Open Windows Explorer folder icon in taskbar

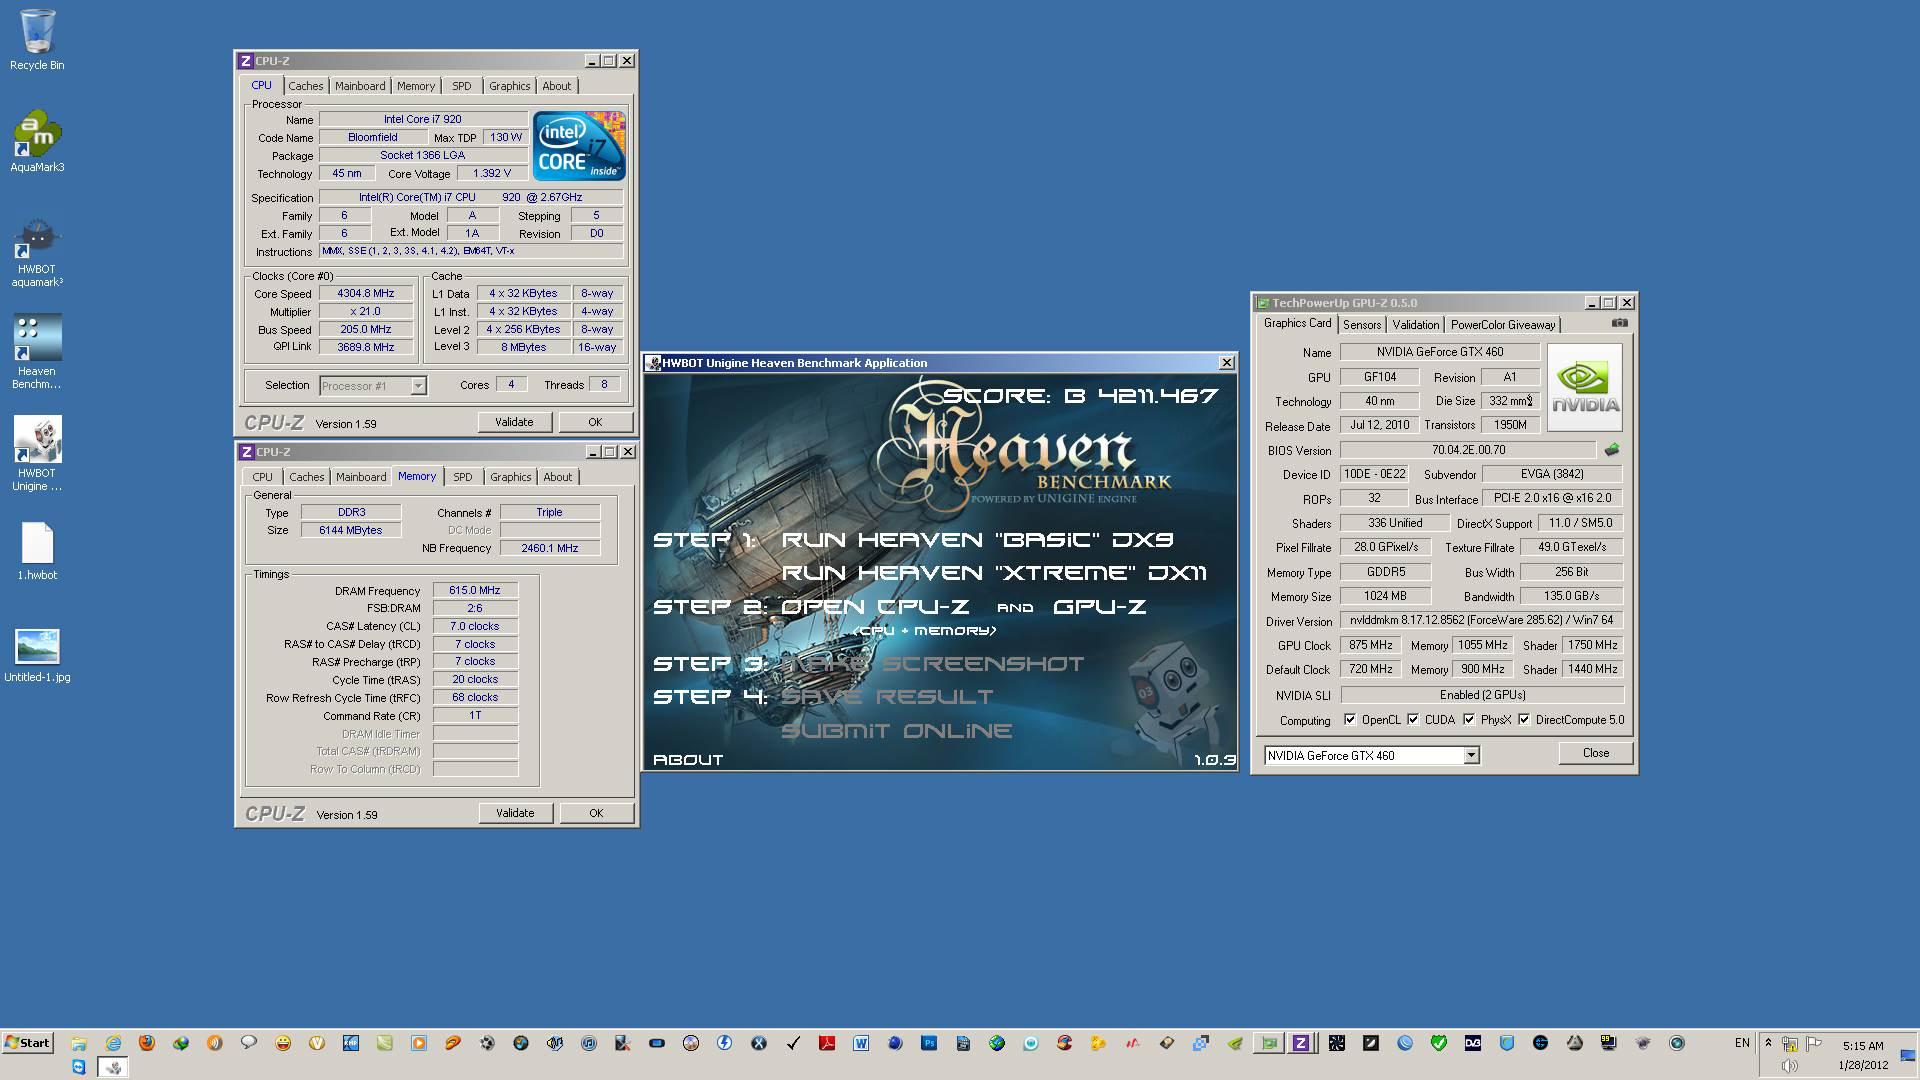[x=79, y=1043]
